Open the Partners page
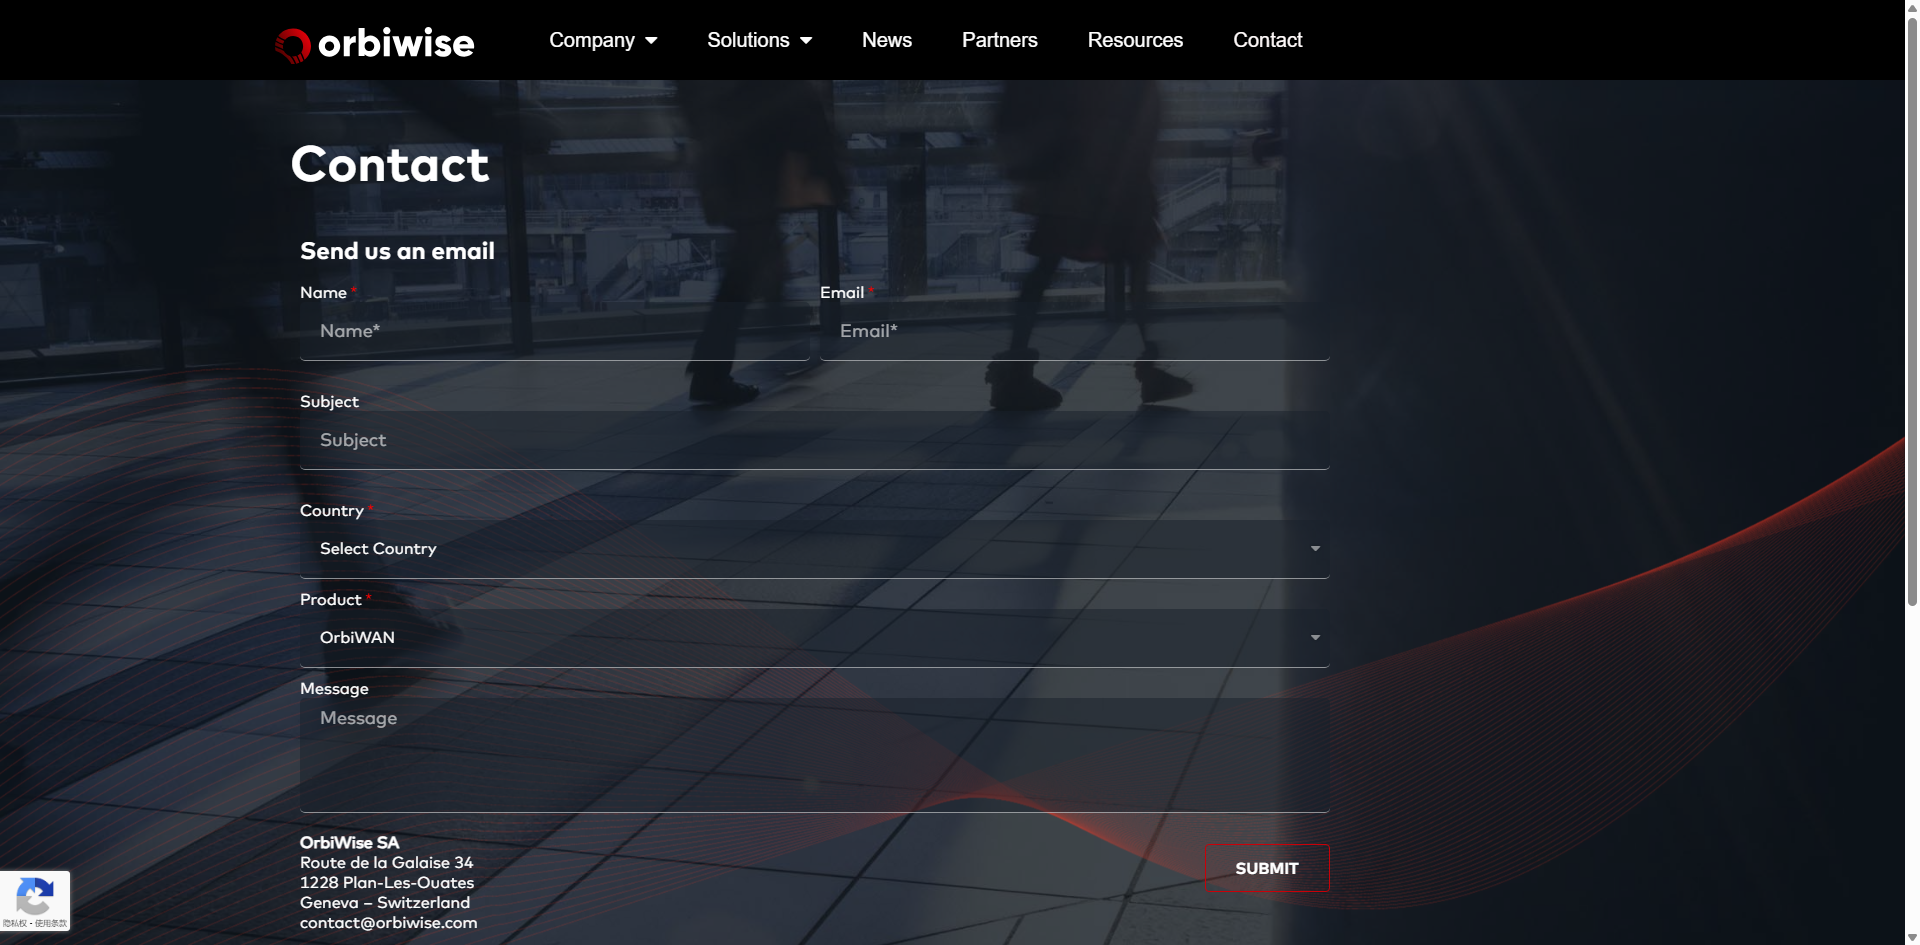 (x=999, y=40)
